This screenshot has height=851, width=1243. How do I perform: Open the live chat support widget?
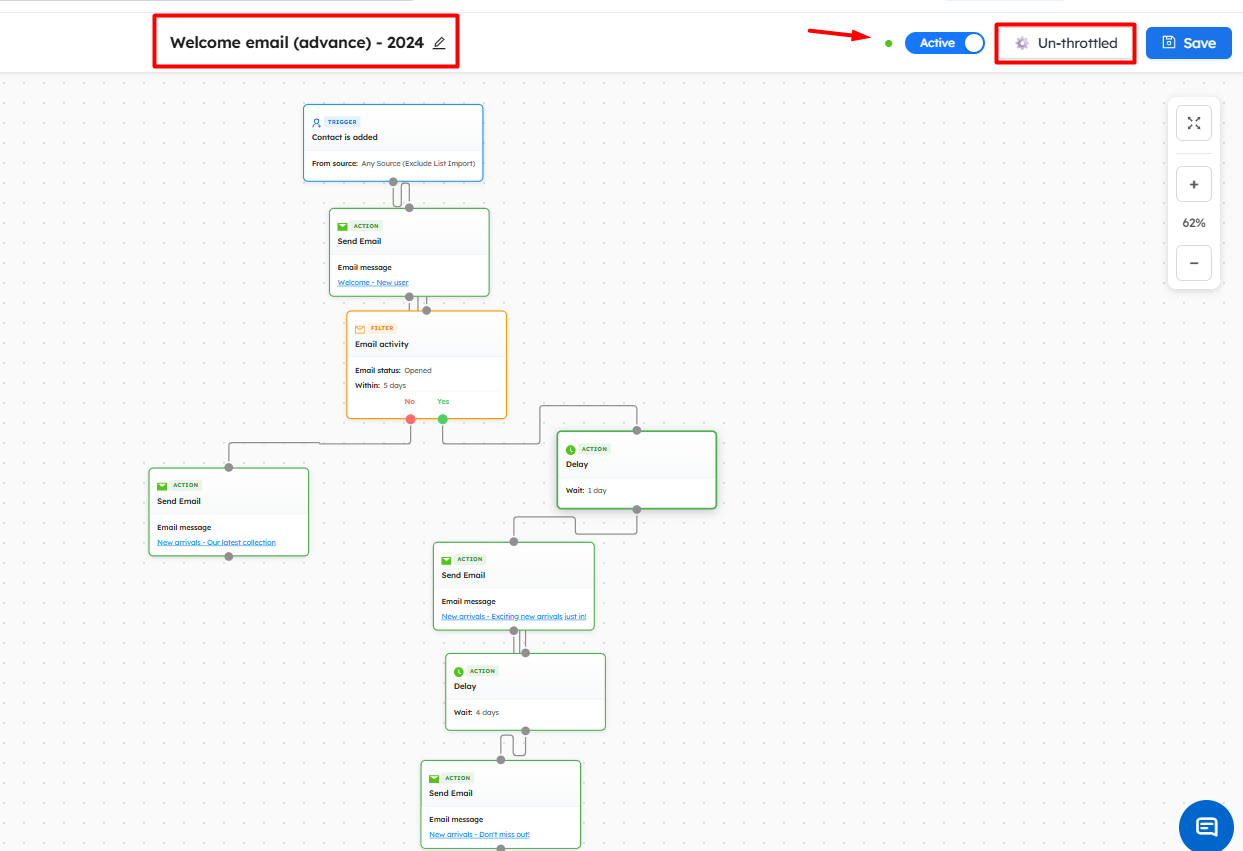[x=1206, y=826]
